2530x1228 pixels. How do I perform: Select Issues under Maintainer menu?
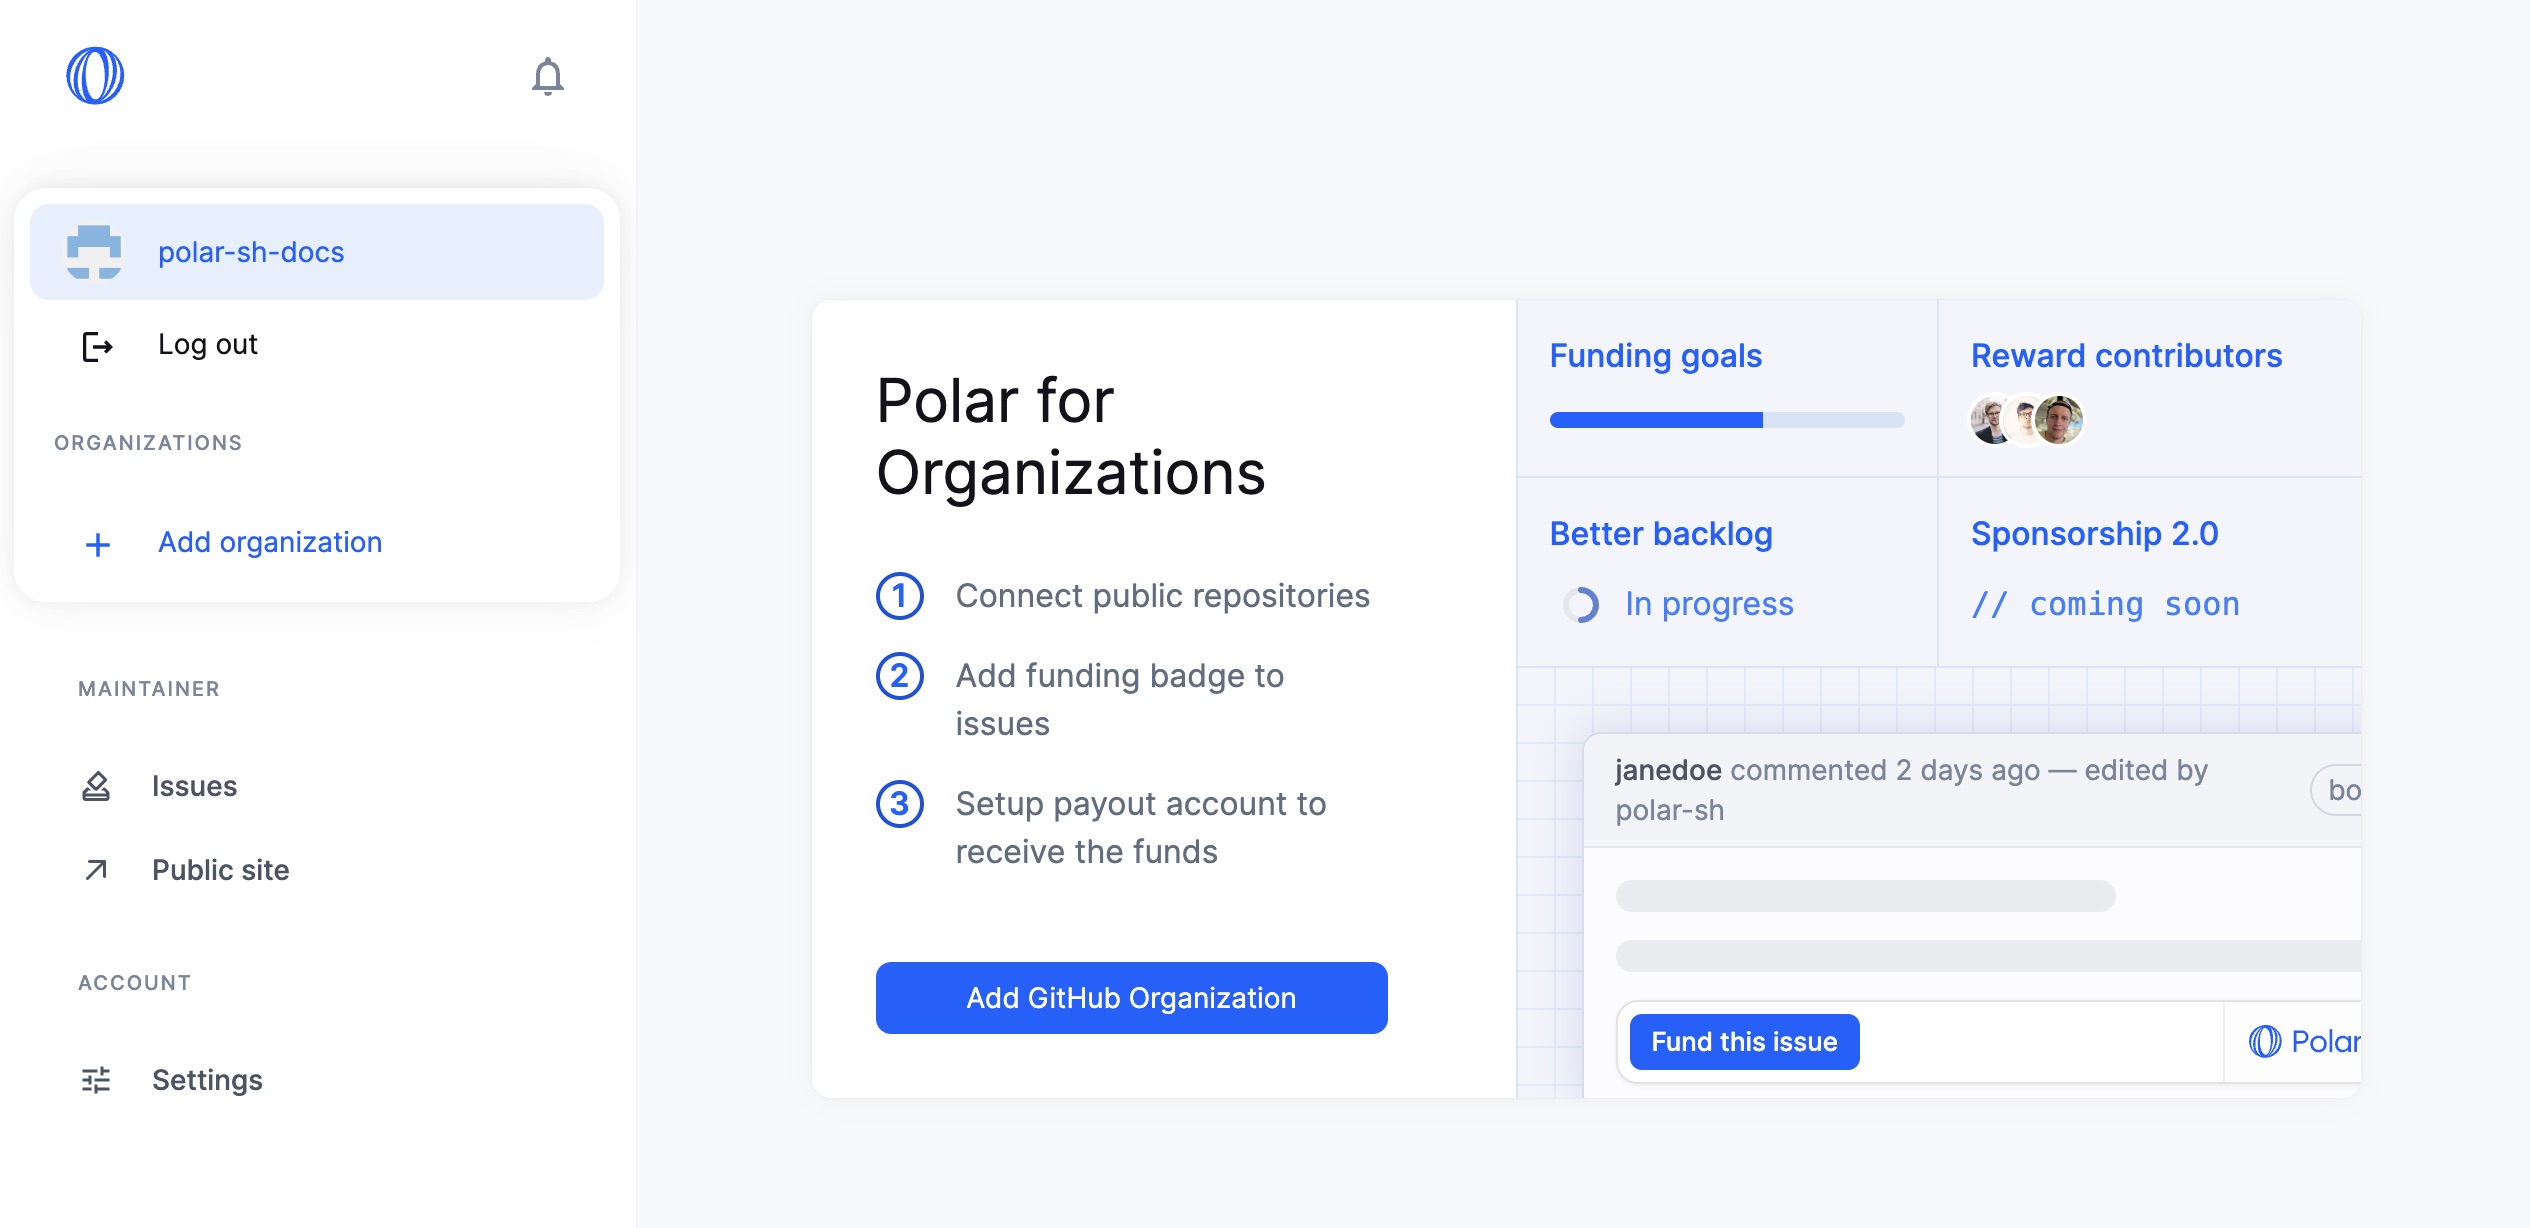(192, 784)
